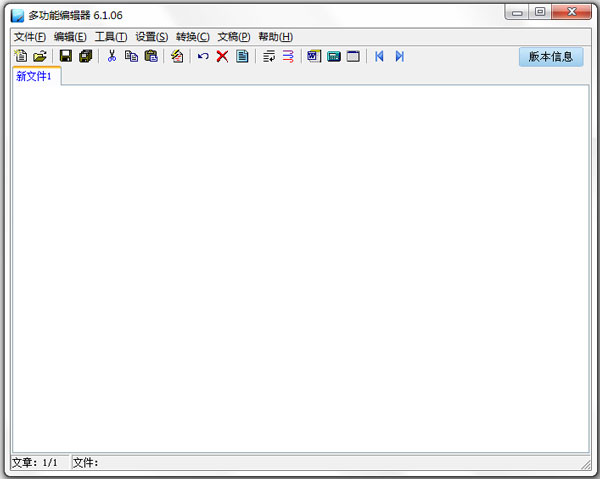
Task: Open the 设置(S) menu
Action: pos(152,37)
